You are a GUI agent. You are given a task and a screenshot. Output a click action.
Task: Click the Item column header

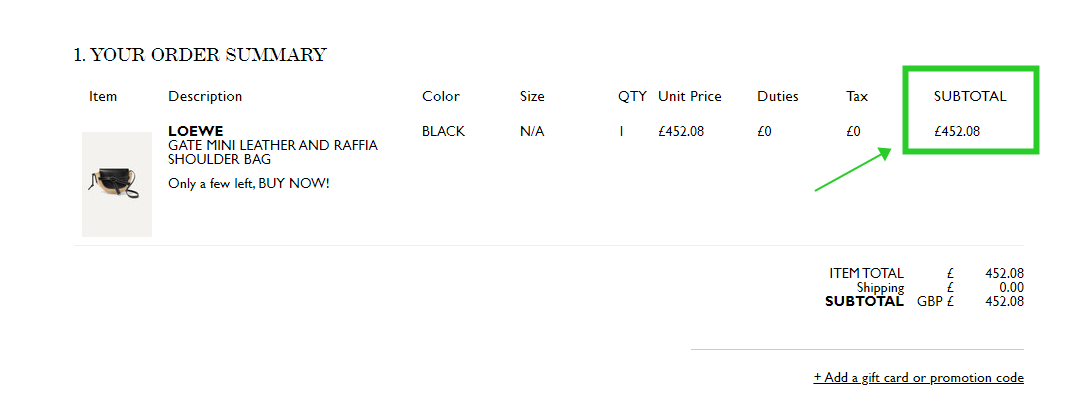[x=103, y=96]
